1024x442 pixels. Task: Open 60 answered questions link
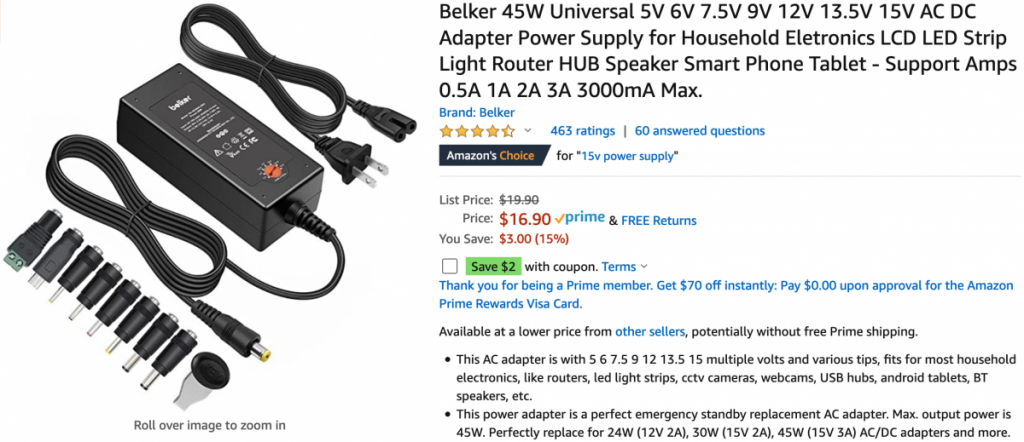(699, 131)
